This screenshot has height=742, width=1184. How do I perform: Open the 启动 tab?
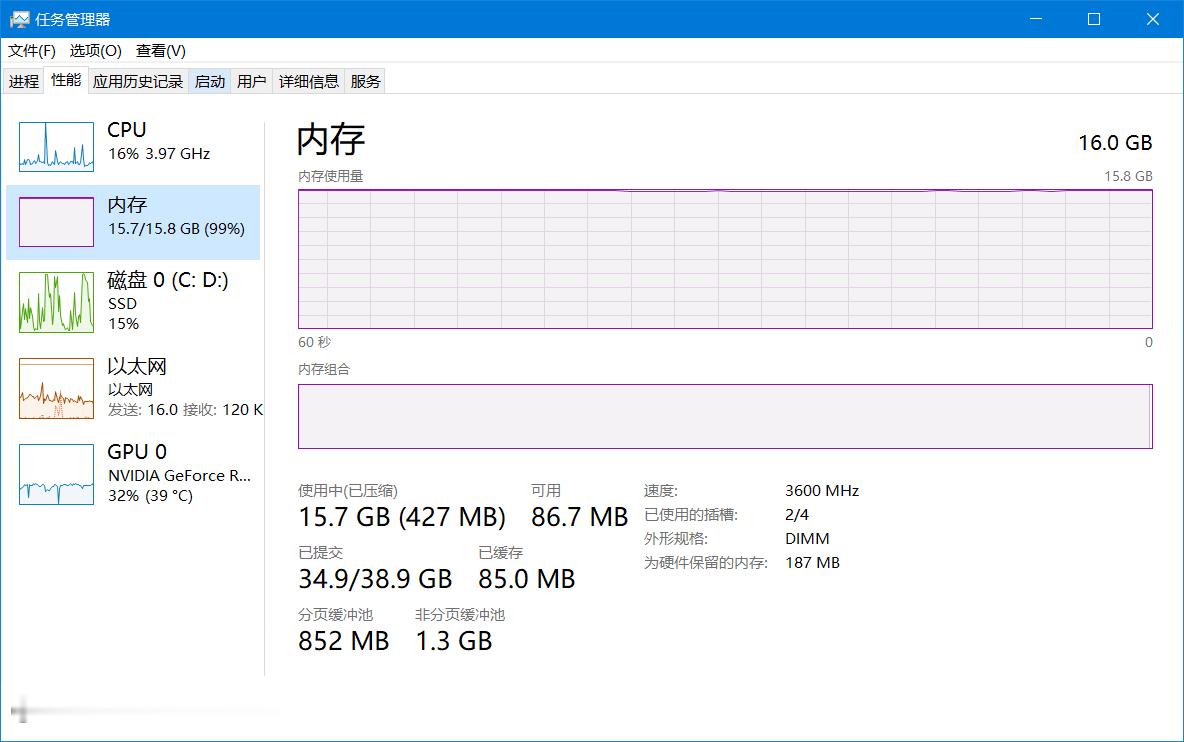[x=210, y=82]
